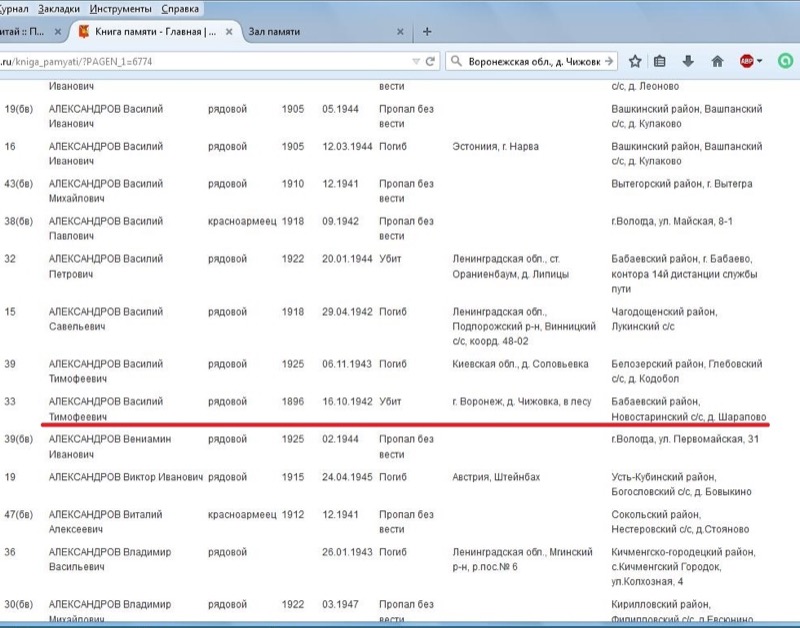
Task: Click the magnifier icon in the search box
Action: [455, 61]
